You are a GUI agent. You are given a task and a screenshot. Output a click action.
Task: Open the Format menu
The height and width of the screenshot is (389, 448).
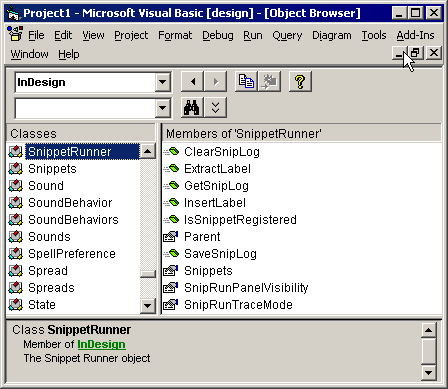[x=175, y=35]
